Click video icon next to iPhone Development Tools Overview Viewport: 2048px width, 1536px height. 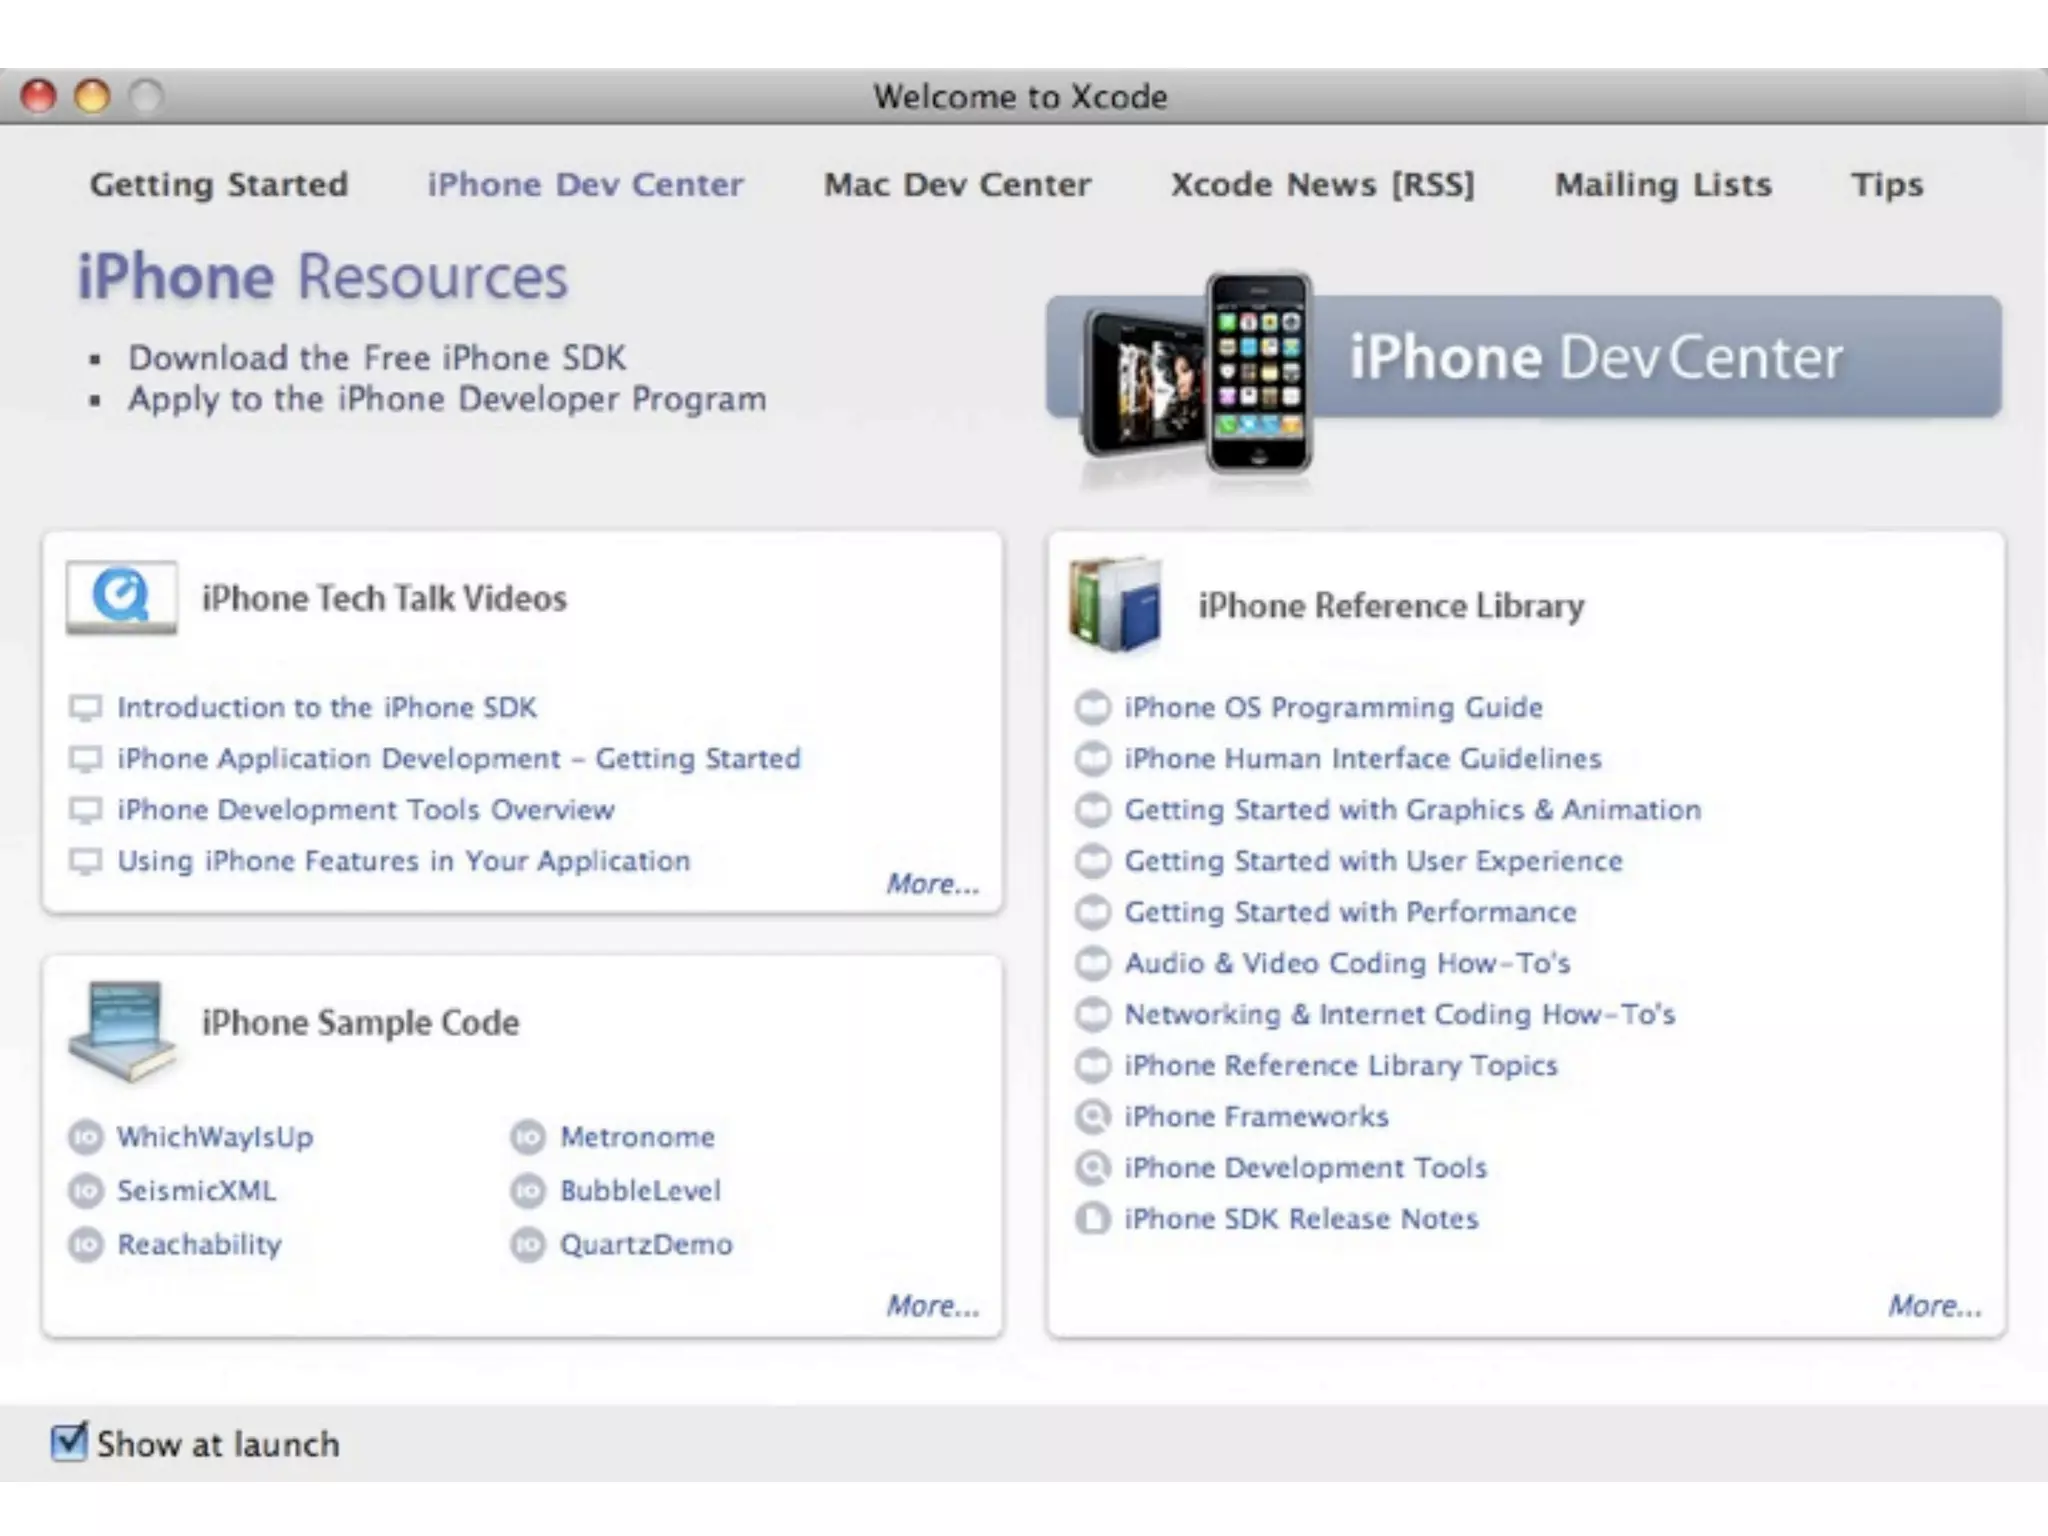(x=86, y=810)
